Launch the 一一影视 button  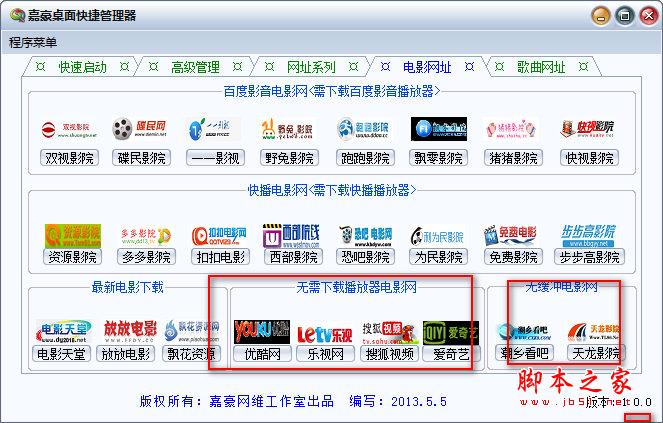(x=215, y=158)
